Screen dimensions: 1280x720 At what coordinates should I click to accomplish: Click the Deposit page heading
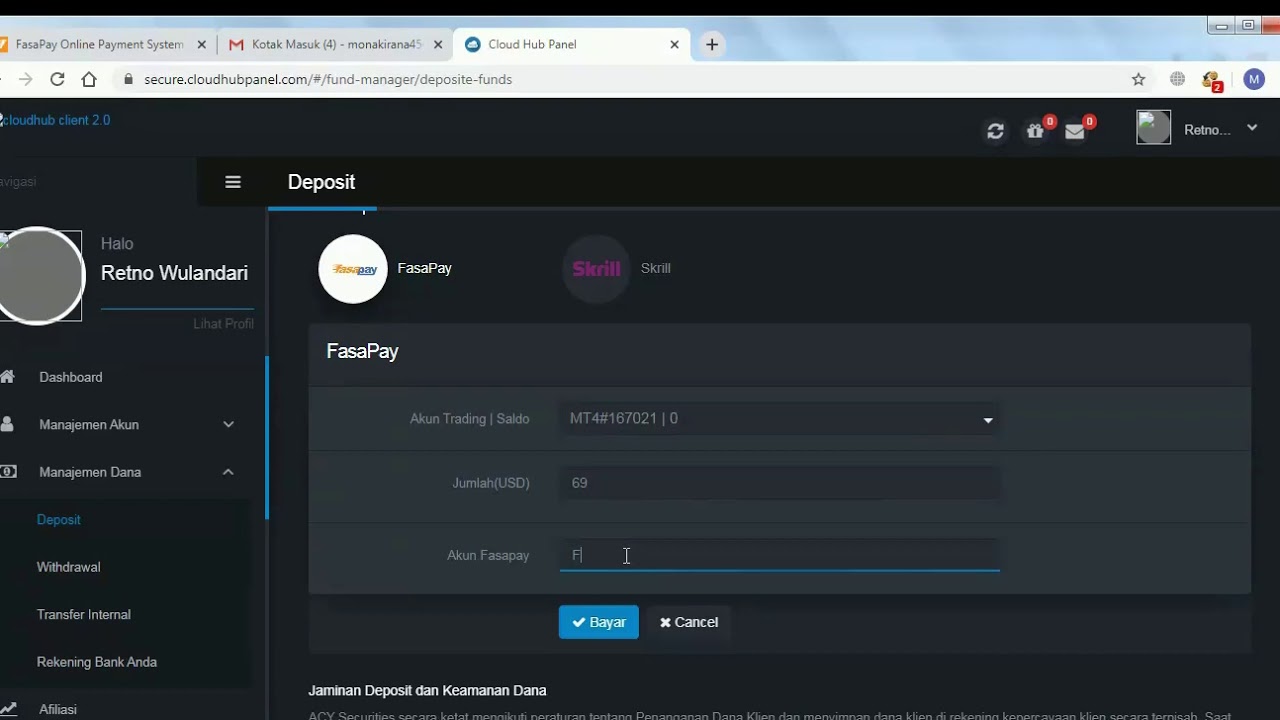pyautogui.click(x=321, y=182)
